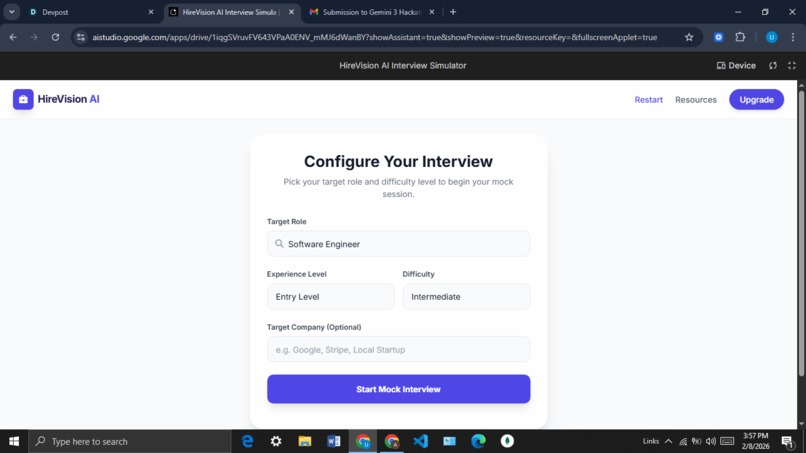
Task: Open a new tab with the plus icon
Action: (453, 12)
